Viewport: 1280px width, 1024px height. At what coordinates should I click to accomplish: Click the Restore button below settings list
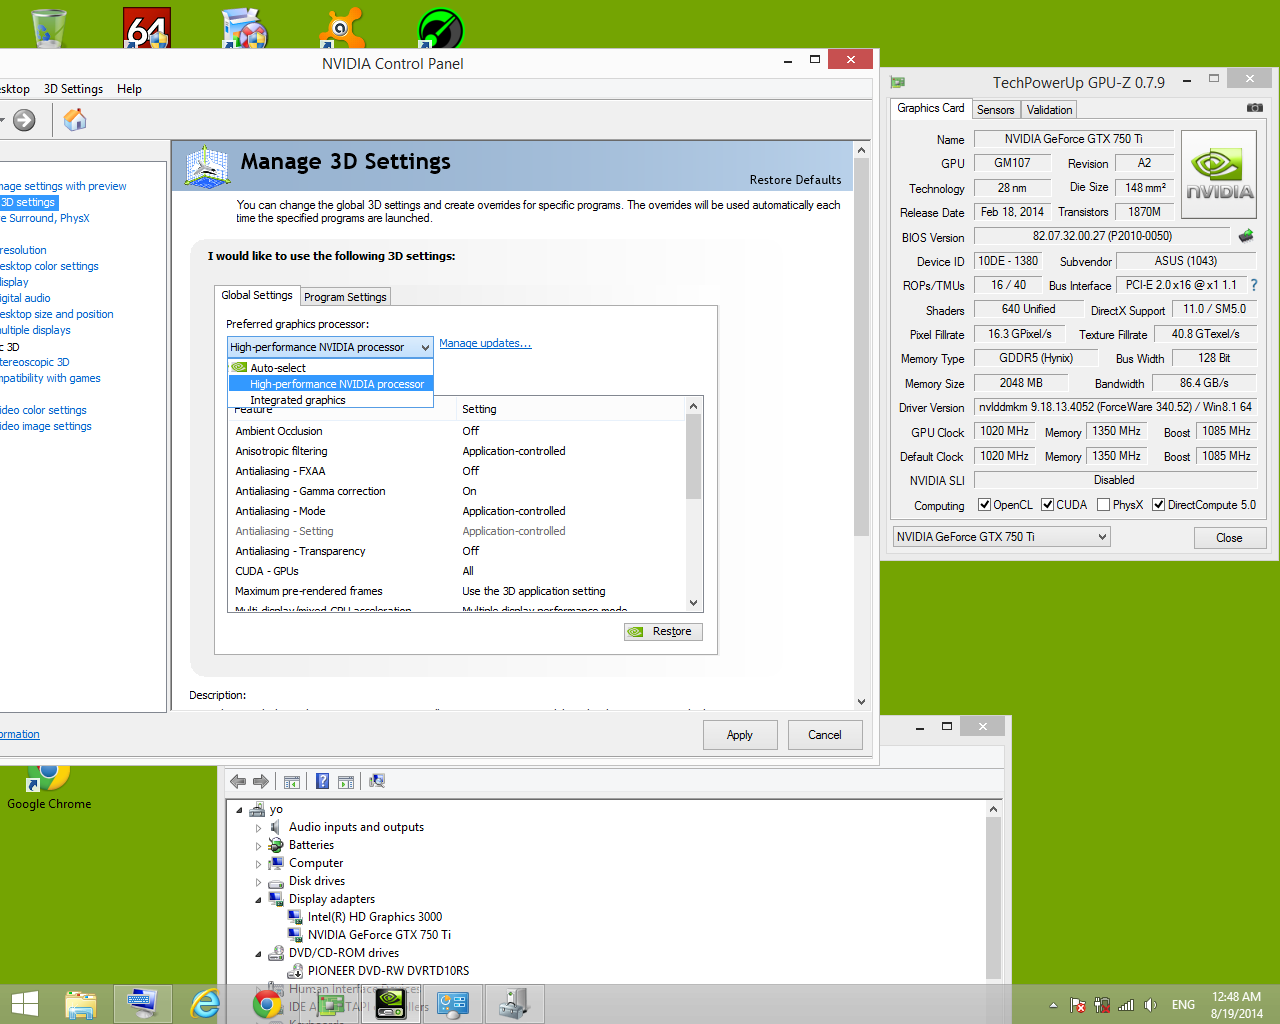click(664, 632)
